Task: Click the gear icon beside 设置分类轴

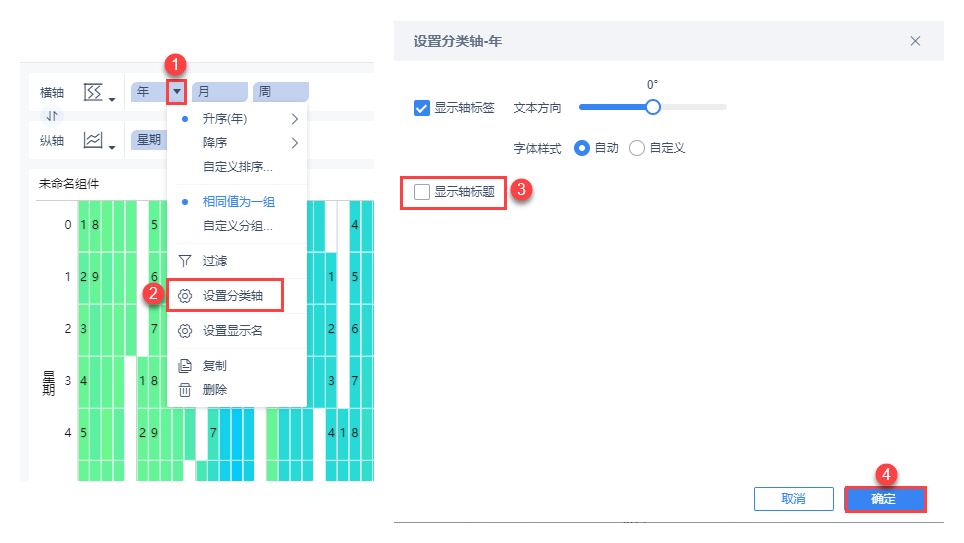Action: 184,296
